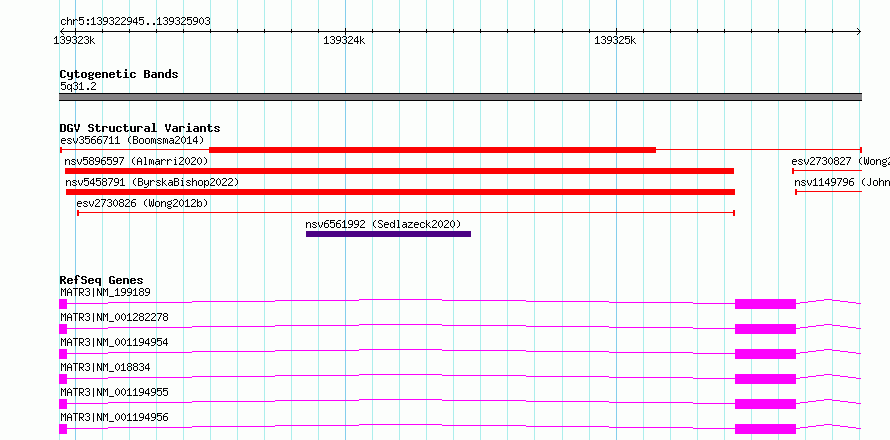Image resolution: width=890 pixels, height=440 pixels.
Task: Click the MATR3|NM_001282278 transcript label
Action: tap(114, 317)
